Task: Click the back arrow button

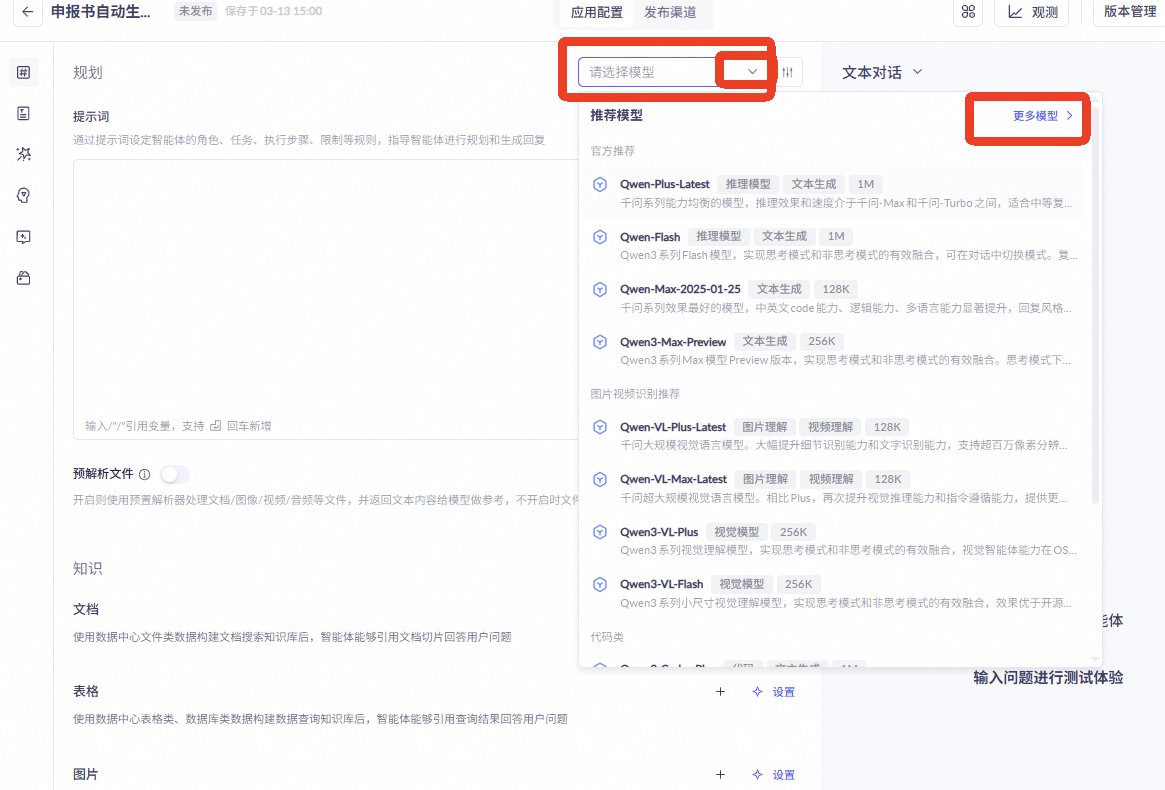Action: coord(27,12)
